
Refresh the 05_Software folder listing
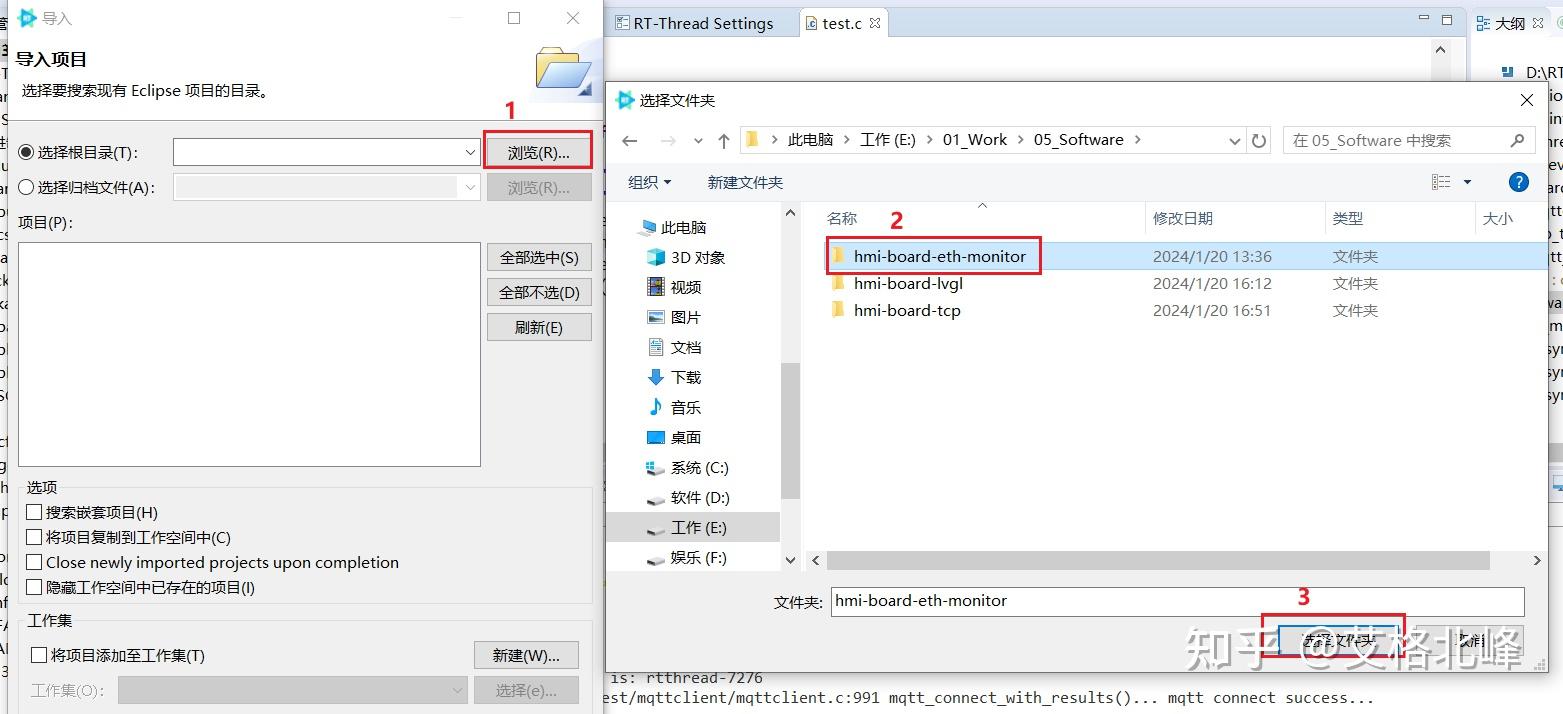click(1259, 141)
